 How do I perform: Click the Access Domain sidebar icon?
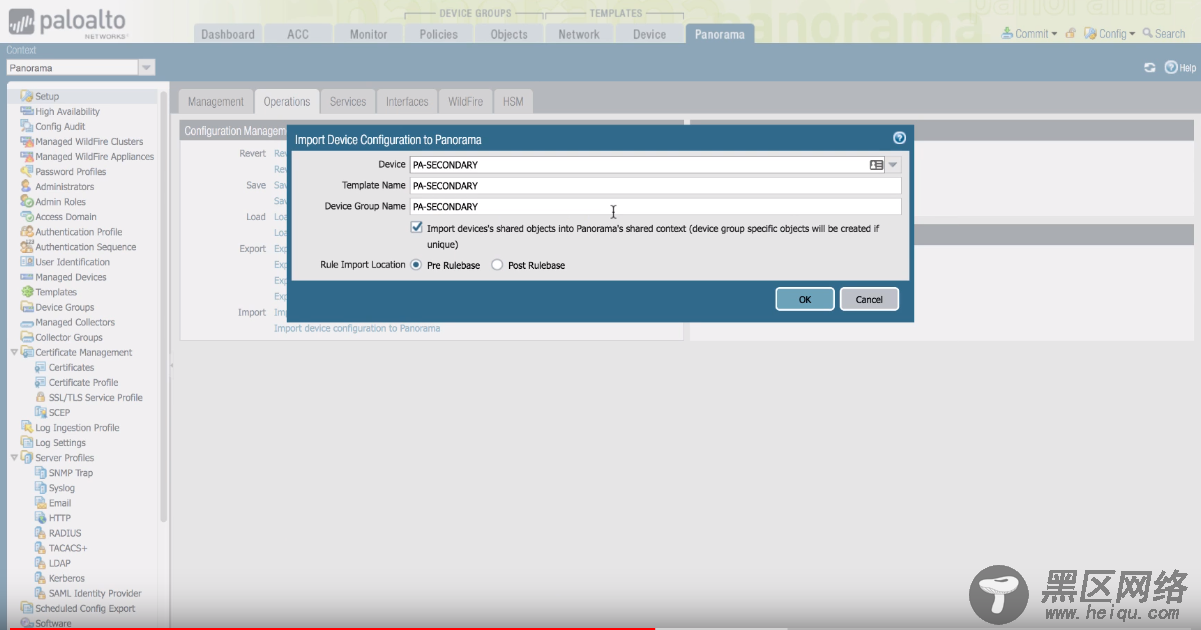pos(27,216)
